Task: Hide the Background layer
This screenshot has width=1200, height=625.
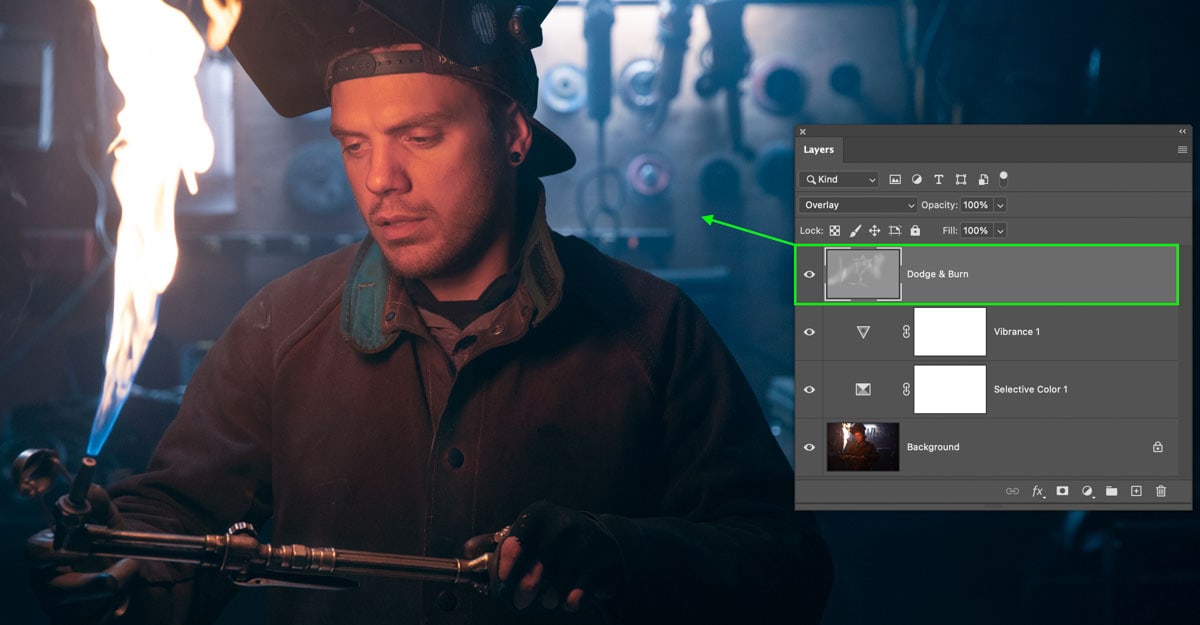Action: tap(810, 447)
